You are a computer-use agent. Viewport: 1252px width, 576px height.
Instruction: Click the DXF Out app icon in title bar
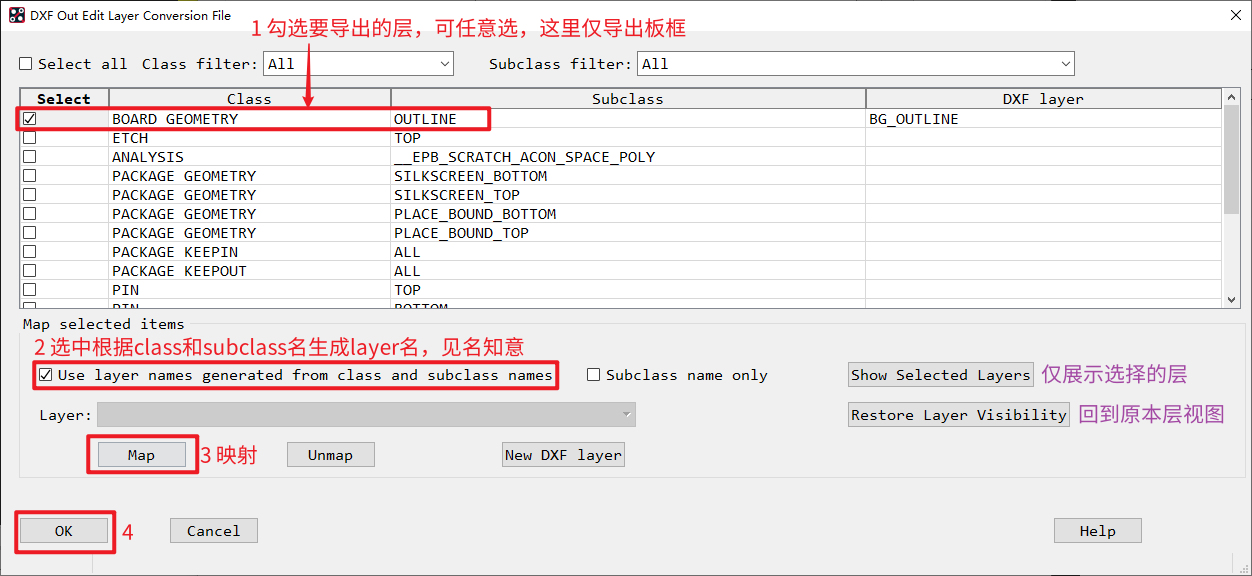click(x=16, y=15)
